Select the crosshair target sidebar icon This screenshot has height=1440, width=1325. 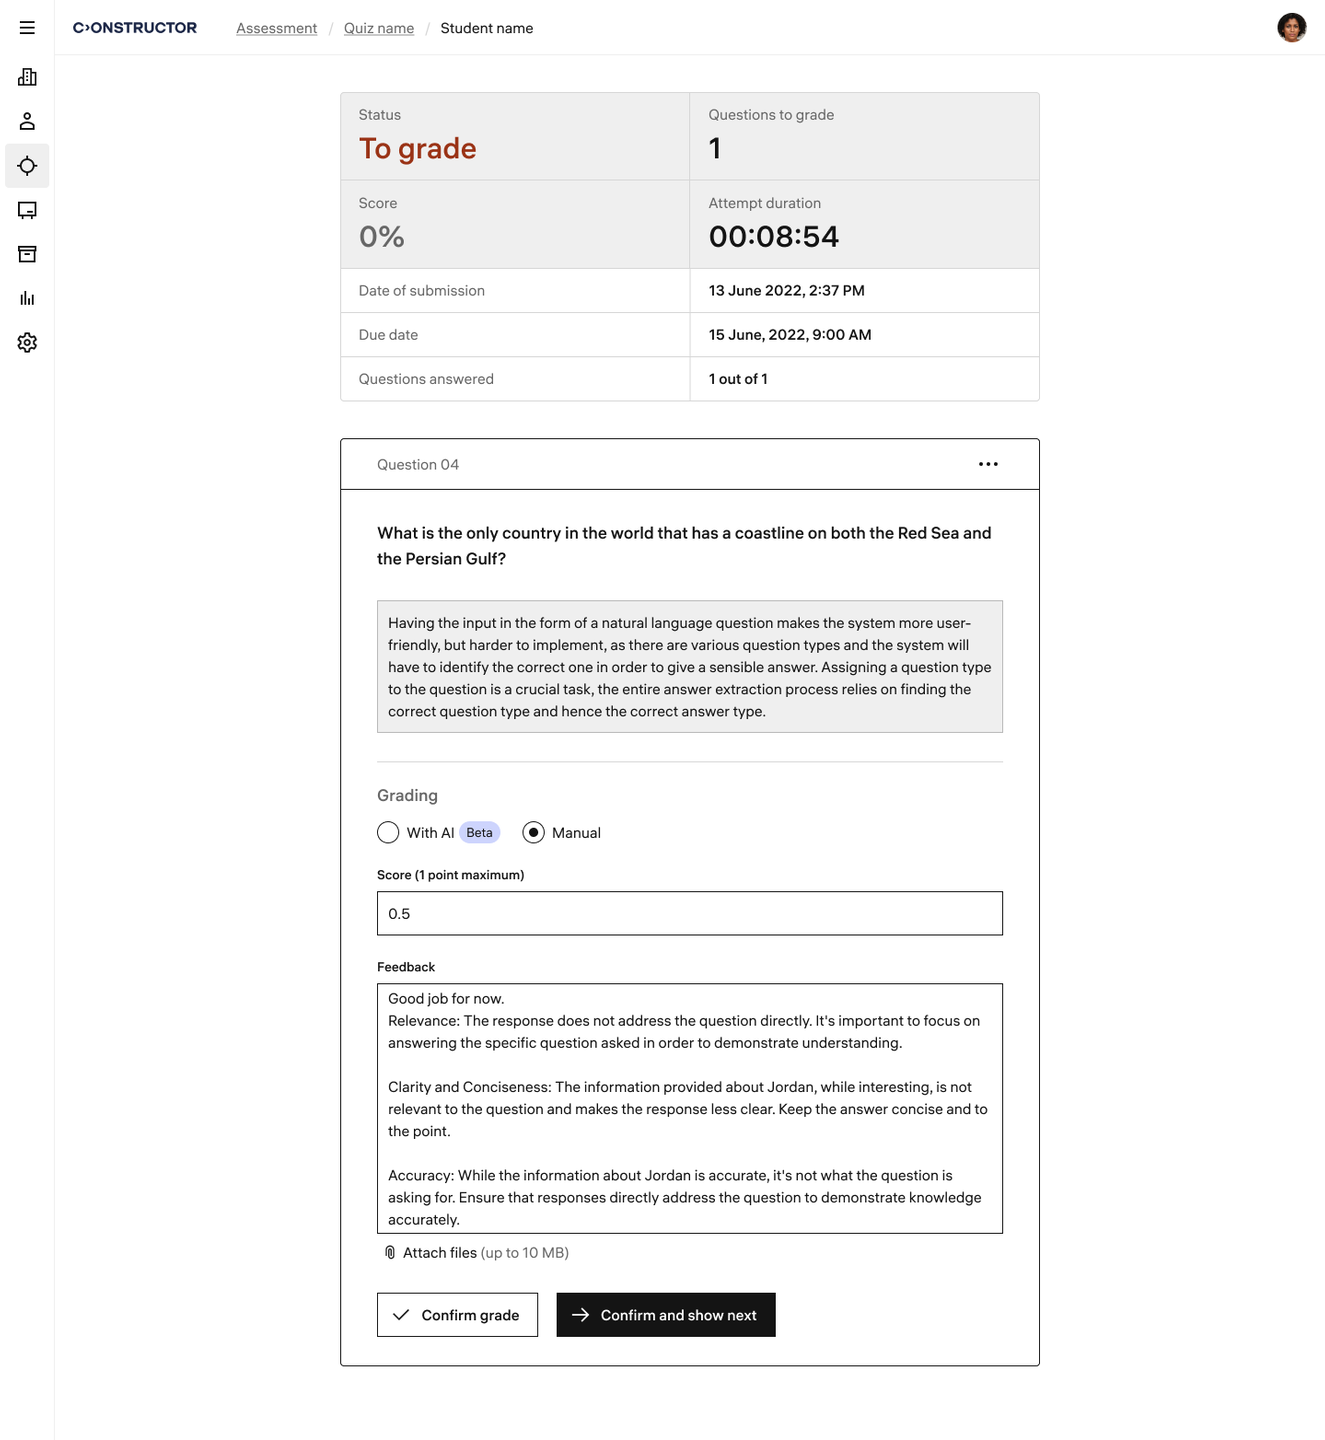pos(27,166)
